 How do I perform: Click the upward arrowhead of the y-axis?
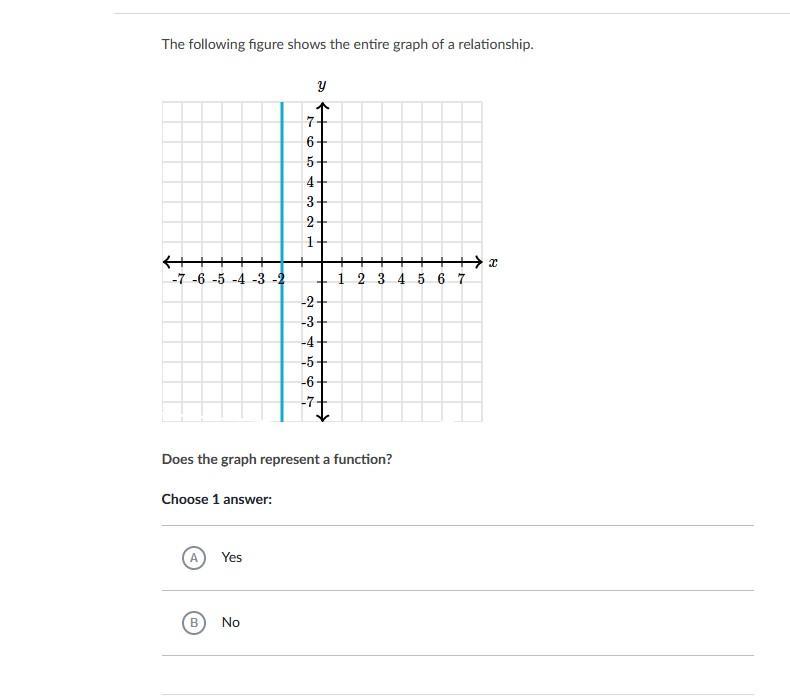coord(322,106)
